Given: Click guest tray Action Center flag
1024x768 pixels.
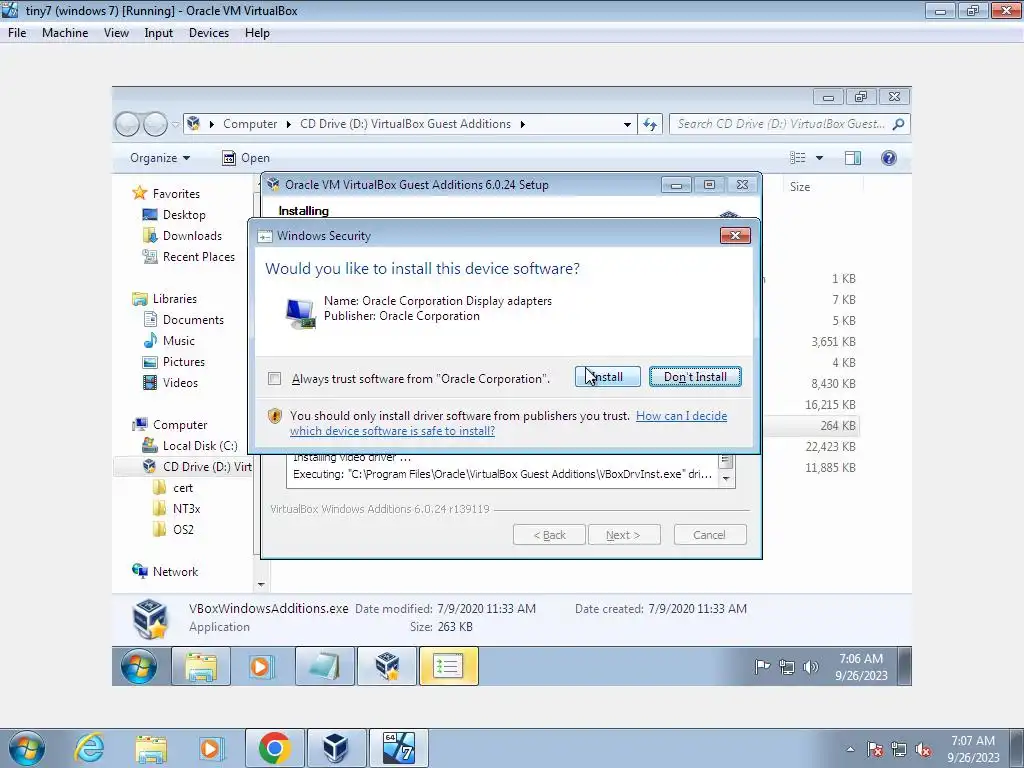Looking at the screenshot, I should pyautogui.click(x=762, y=667).
